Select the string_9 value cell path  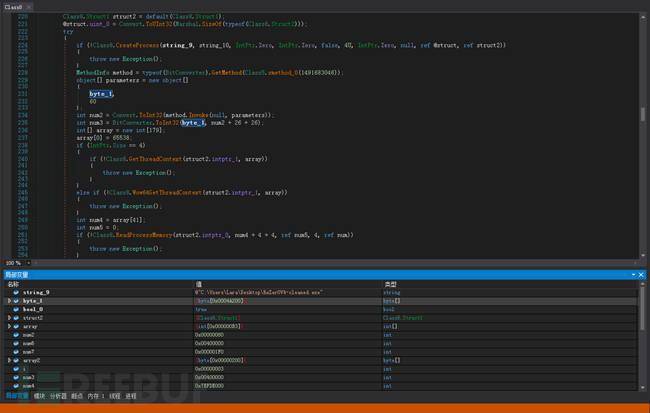click(258, 292)
